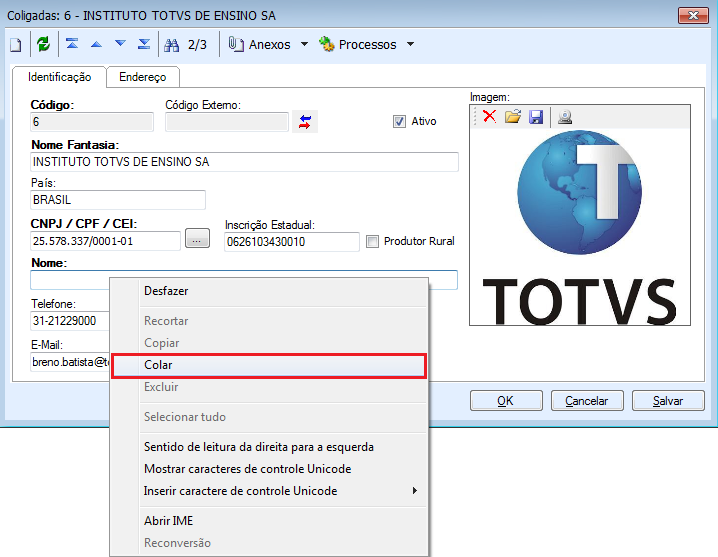
Task: Click the Salvar button
Action: (x=668, y=401)
